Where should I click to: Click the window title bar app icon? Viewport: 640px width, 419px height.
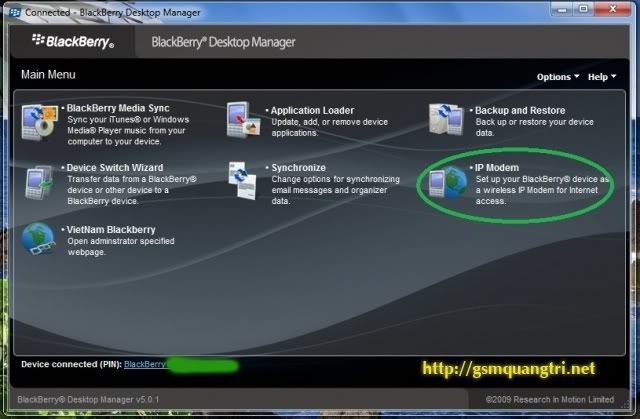click(x=15, y=12)
